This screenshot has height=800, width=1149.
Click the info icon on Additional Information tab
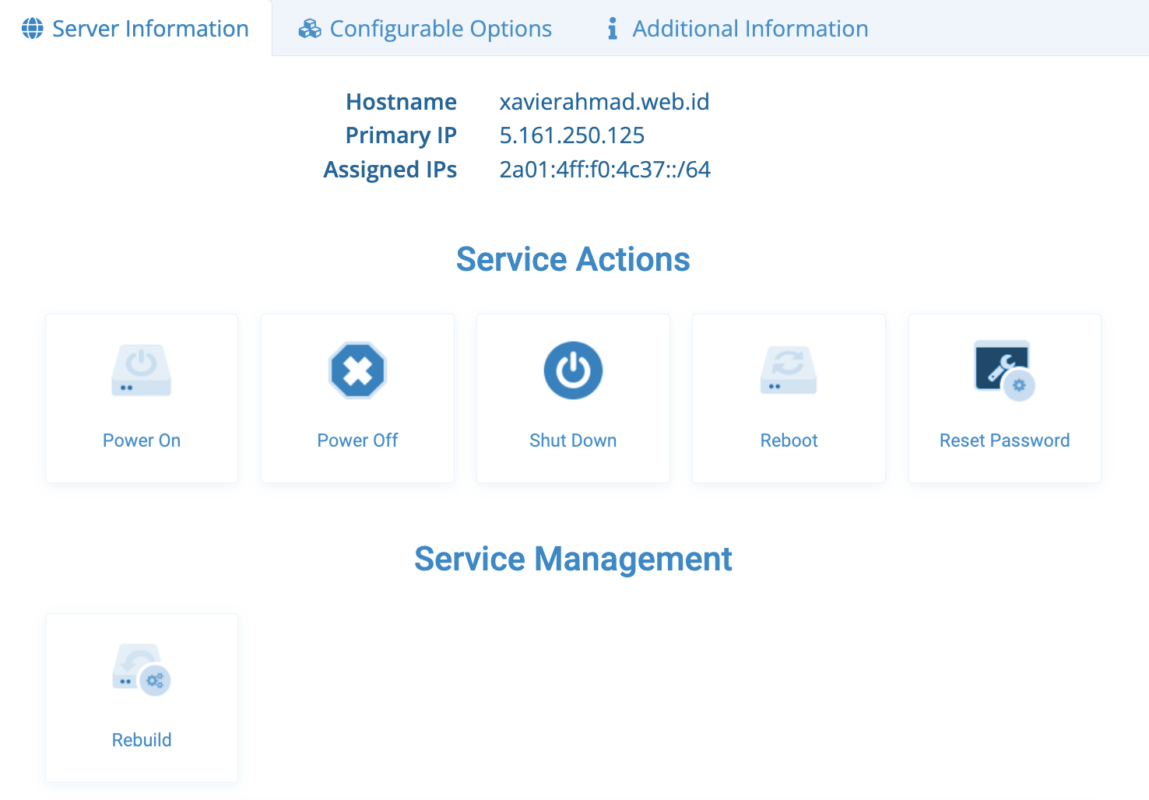(612, 29)
